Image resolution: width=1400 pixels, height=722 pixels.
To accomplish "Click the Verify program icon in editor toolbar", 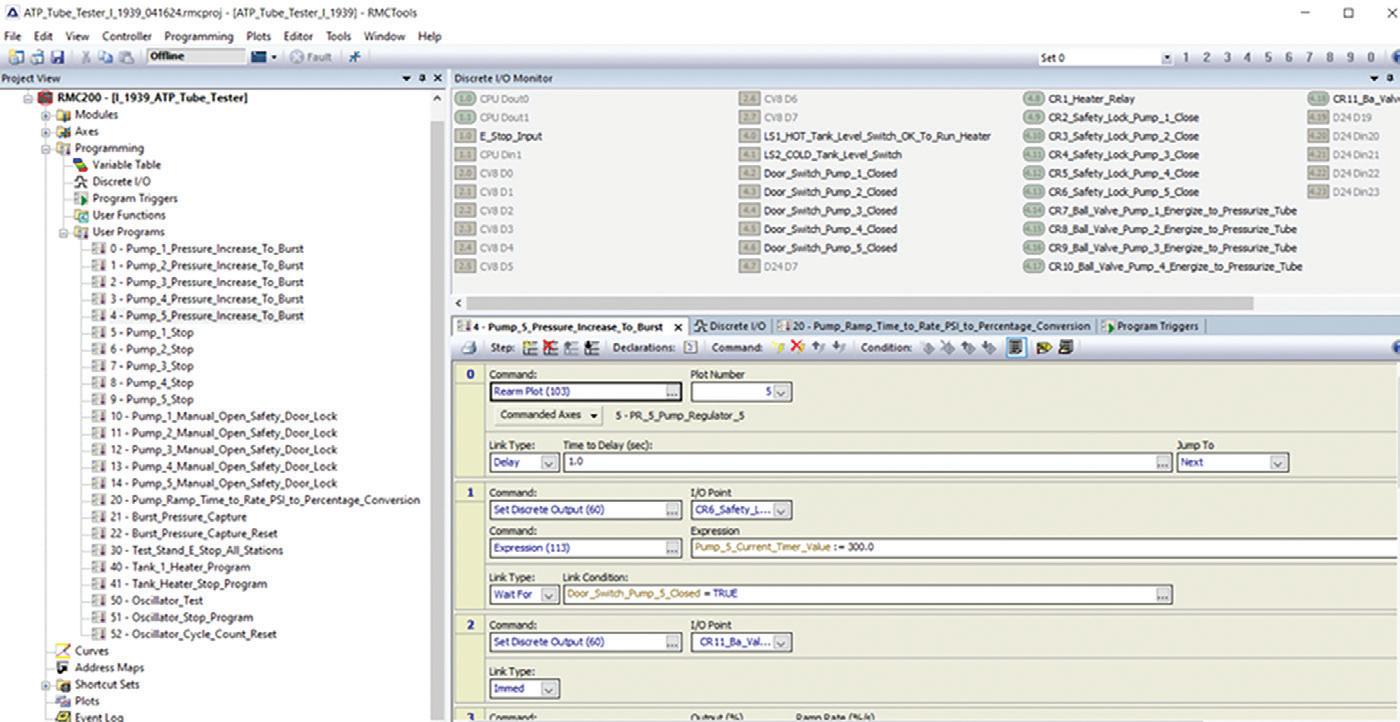I will 1045,348.
